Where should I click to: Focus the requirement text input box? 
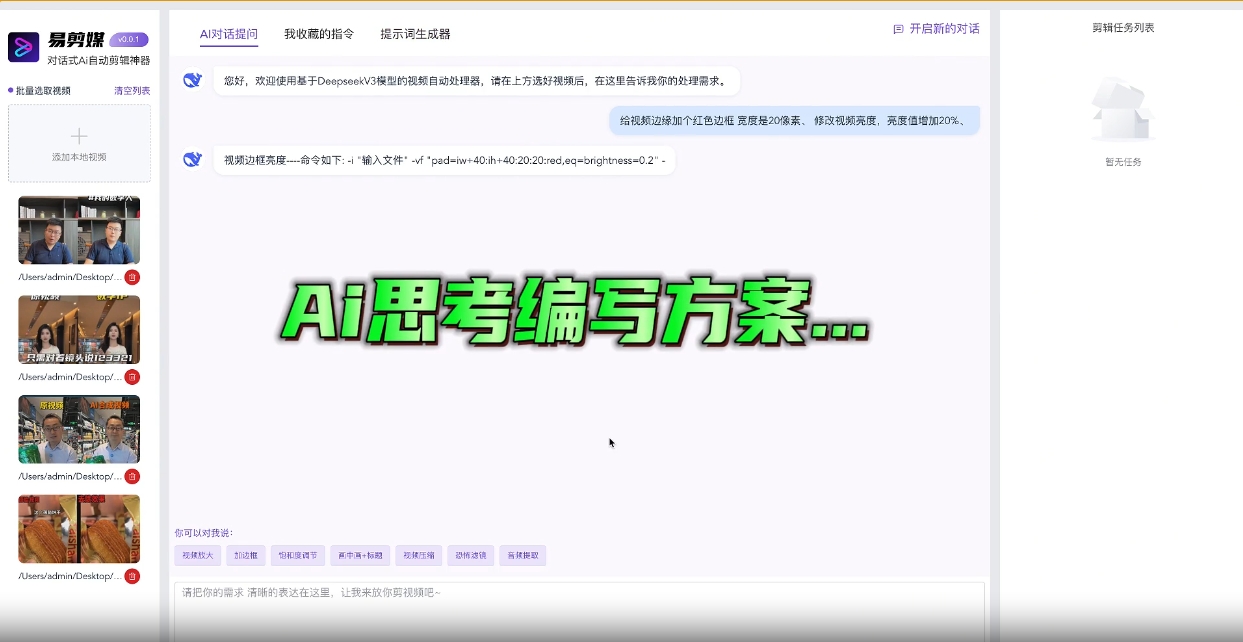[579, 610]
